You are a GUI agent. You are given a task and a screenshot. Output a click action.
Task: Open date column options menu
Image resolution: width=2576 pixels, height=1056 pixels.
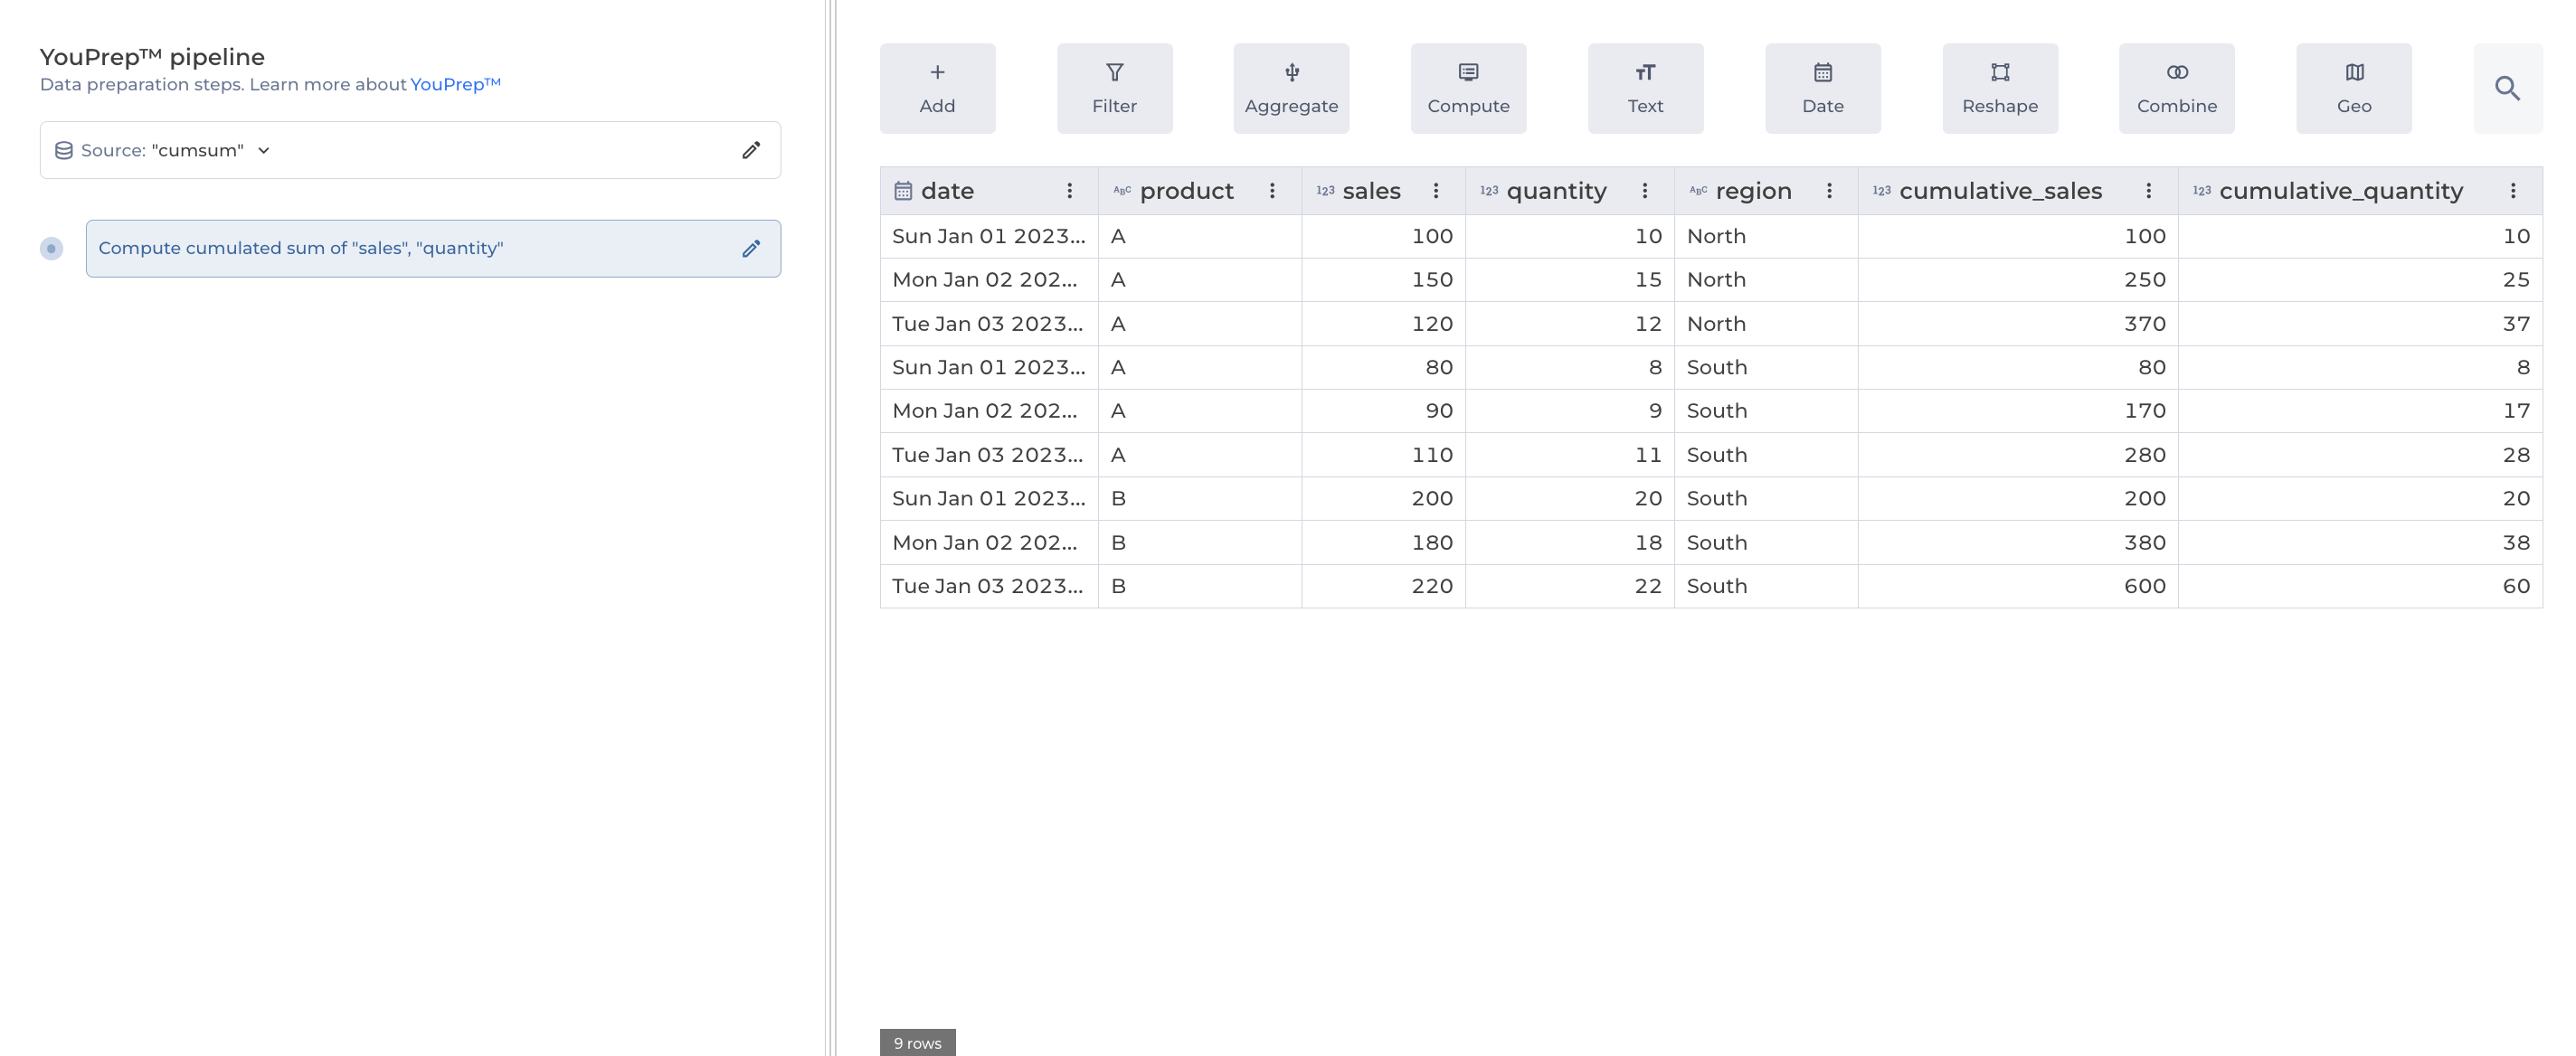click(x=1069, y=191)
